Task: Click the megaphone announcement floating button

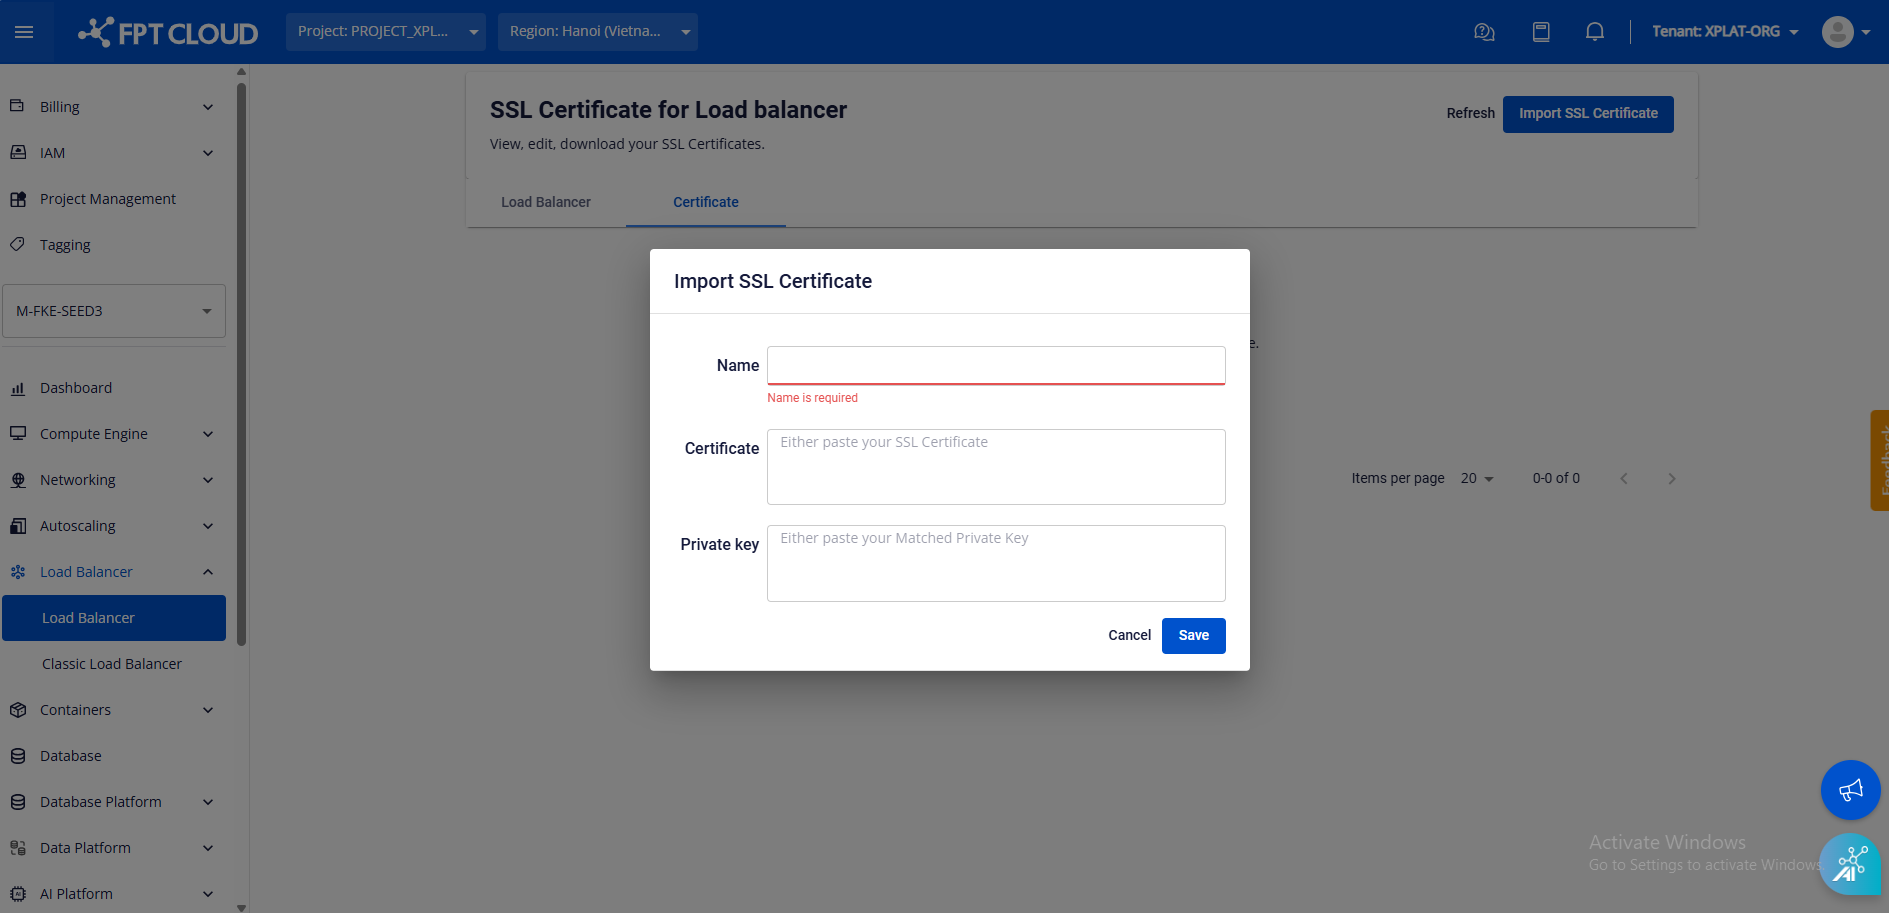Action: point(1850,790)
